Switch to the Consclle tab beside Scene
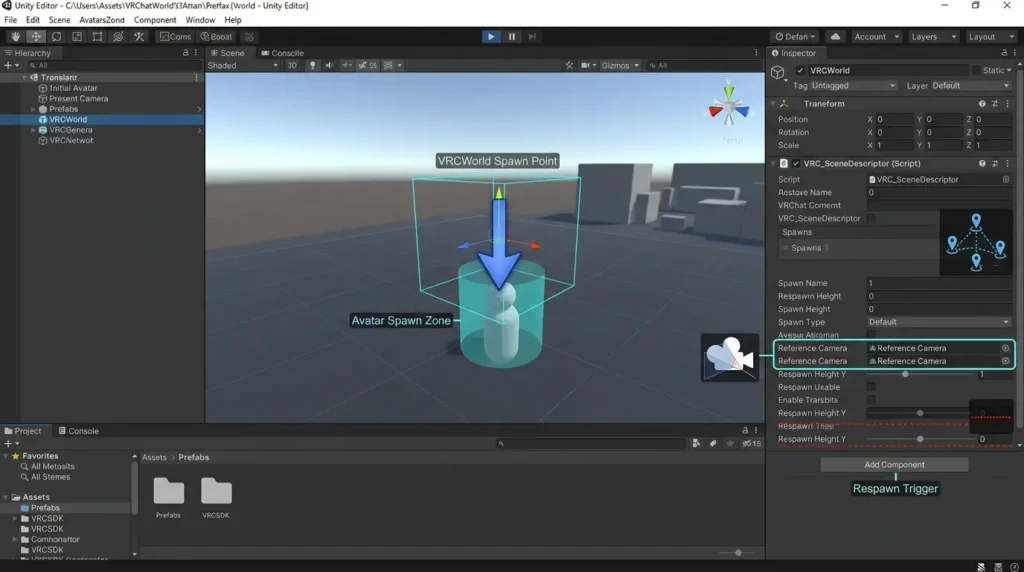The height and width of the screenshot is (572, 1024). pos(282,53)
